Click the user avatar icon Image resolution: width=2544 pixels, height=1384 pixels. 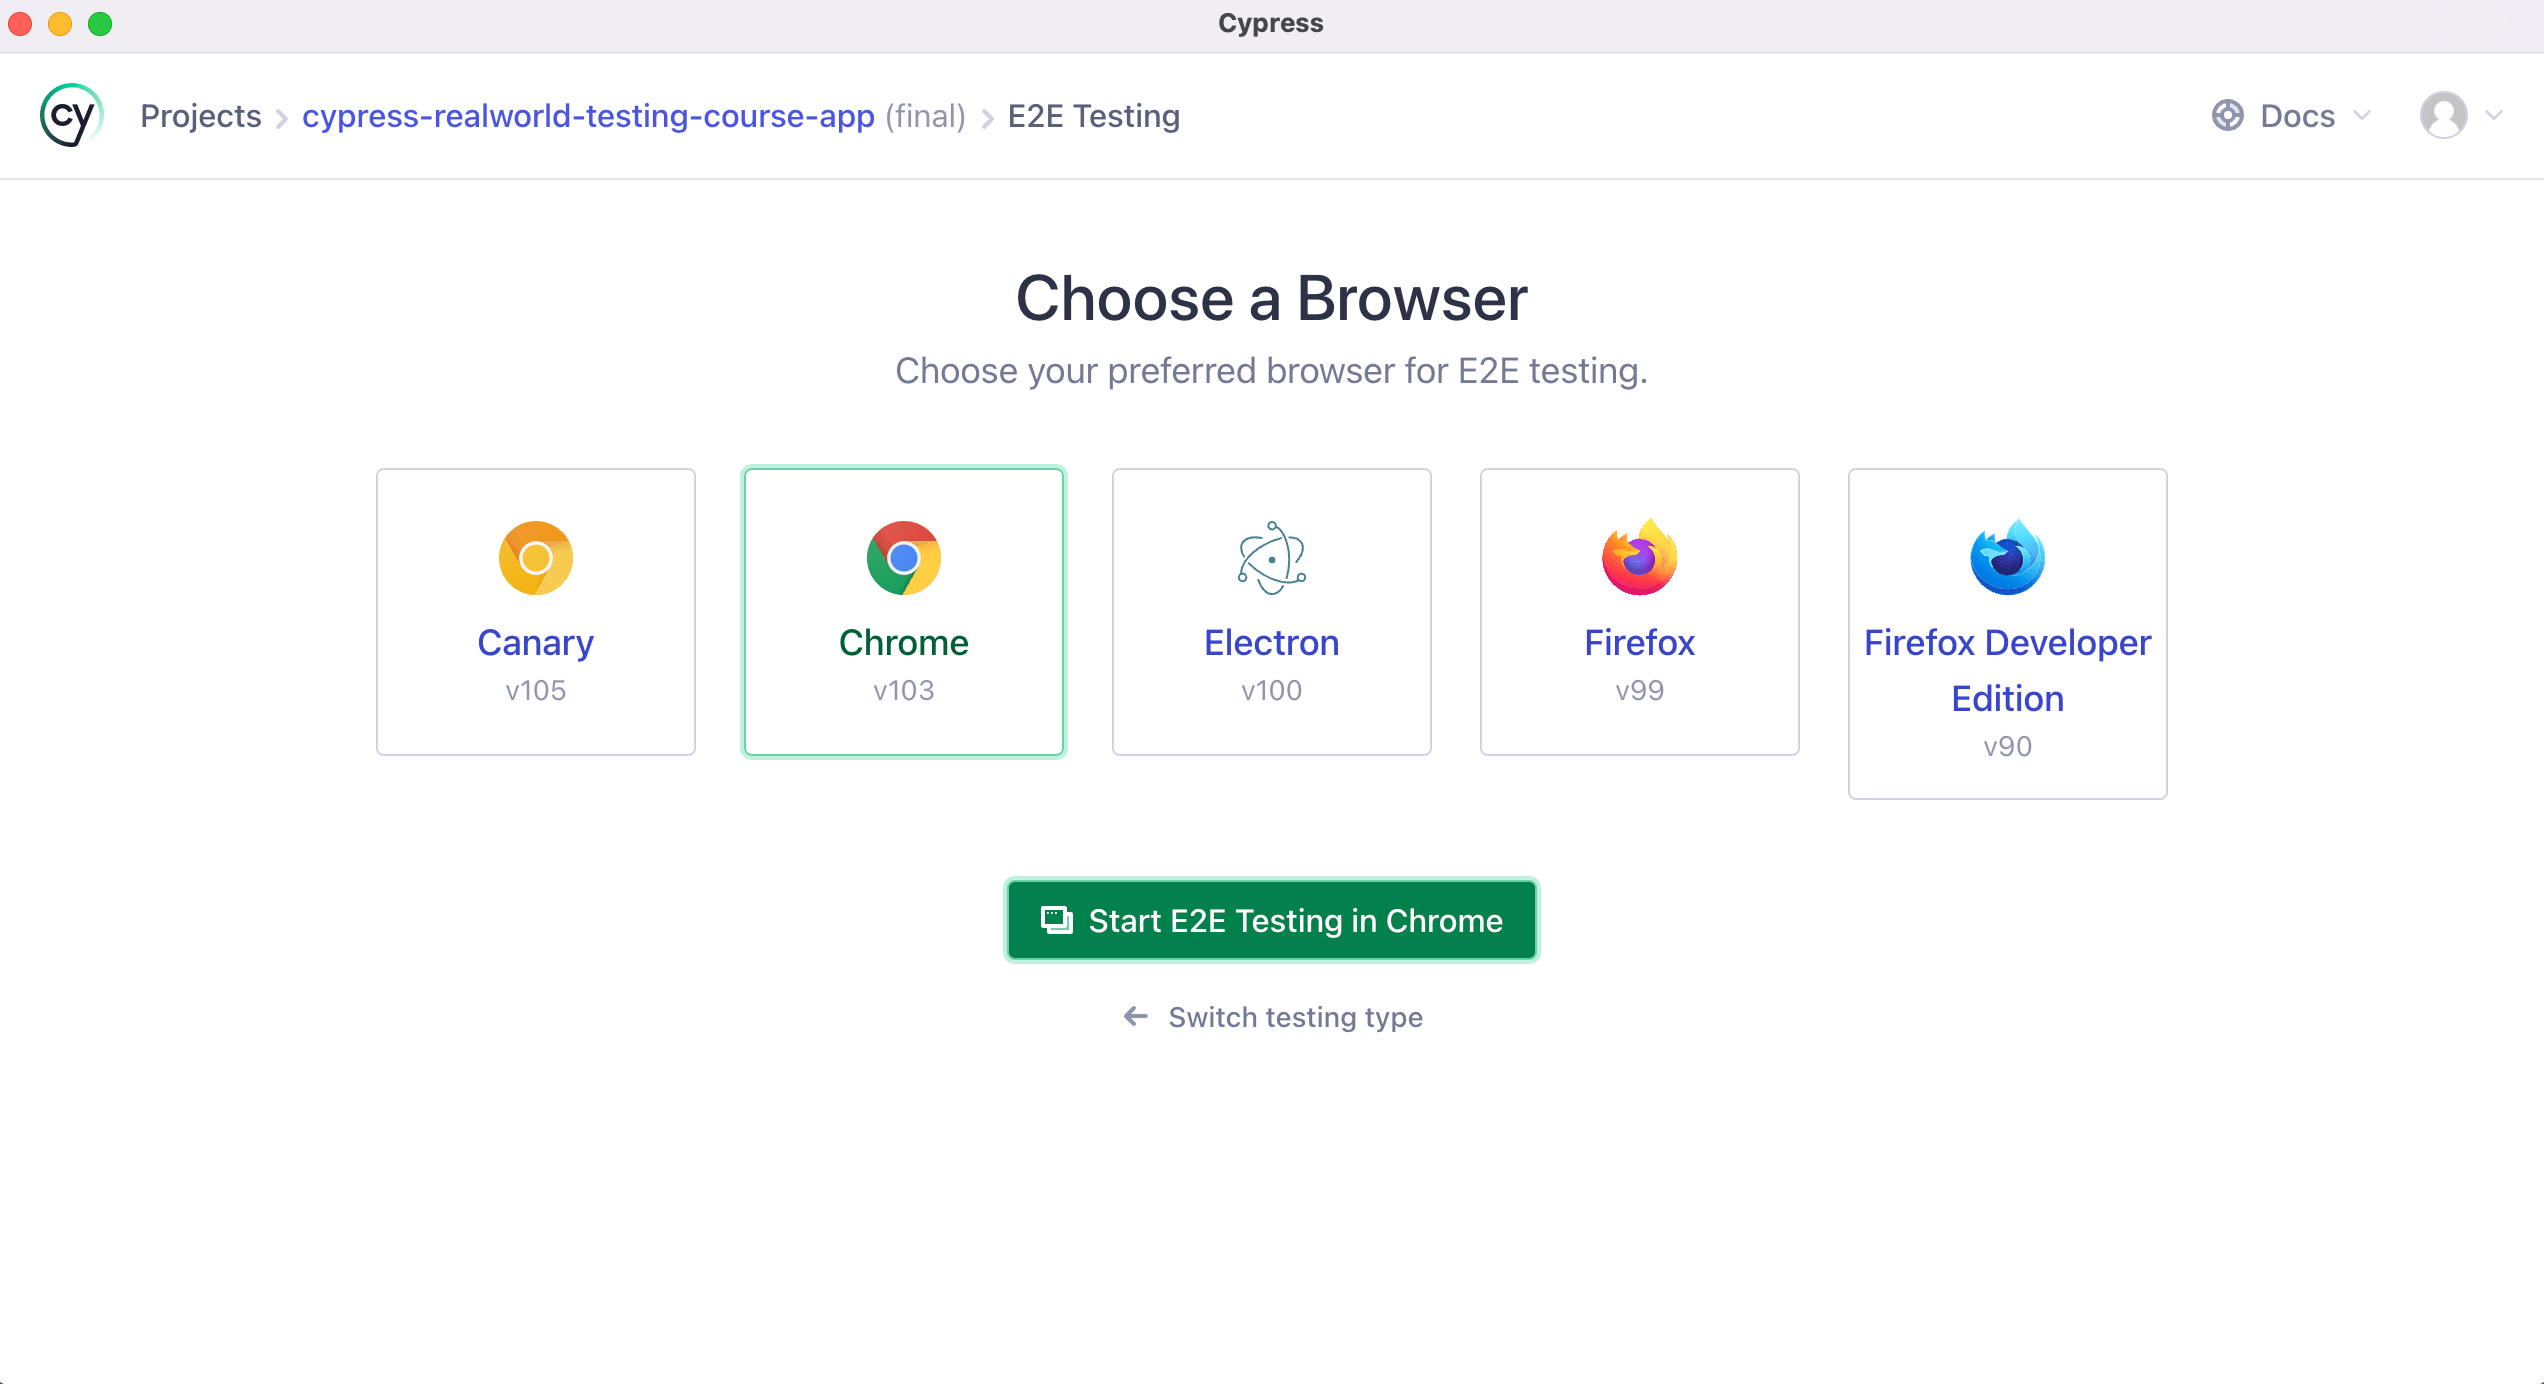(2442, 115)
